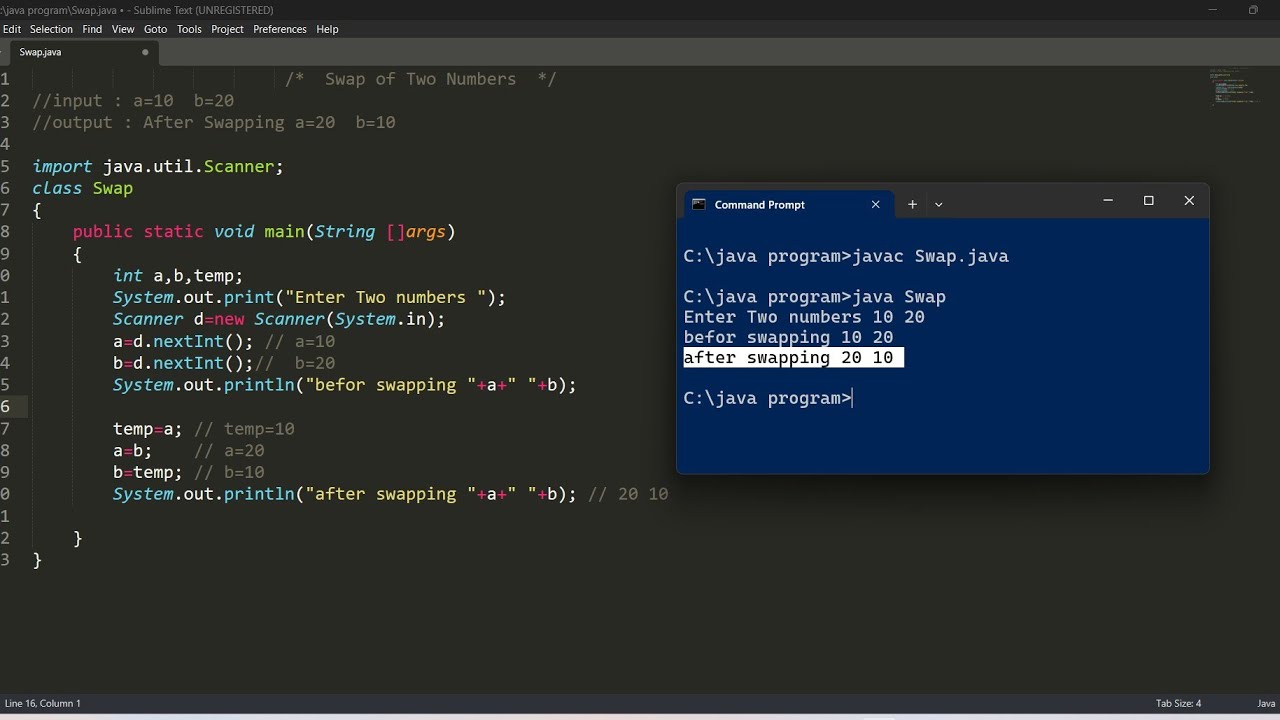Viewport: 1280px width, 720px height.
Task: Click the minimap code preview in Sublime Text
Action: pos(1235,87)
